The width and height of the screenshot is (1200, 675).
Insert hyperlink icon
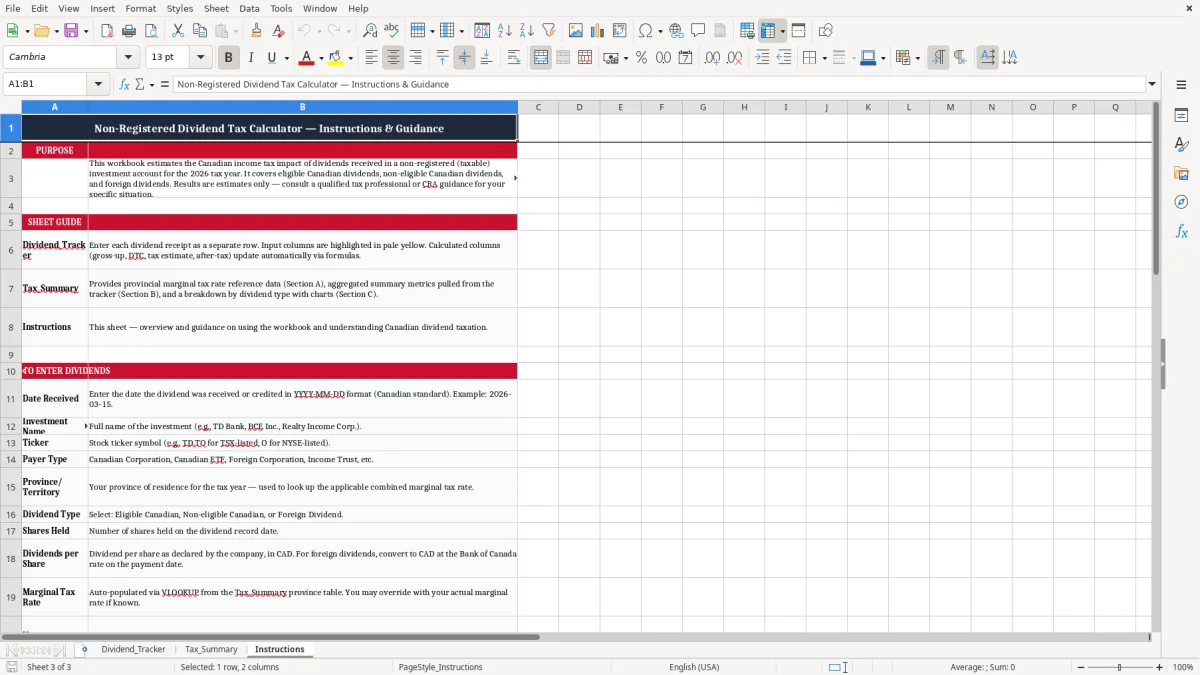pos(676,31)
